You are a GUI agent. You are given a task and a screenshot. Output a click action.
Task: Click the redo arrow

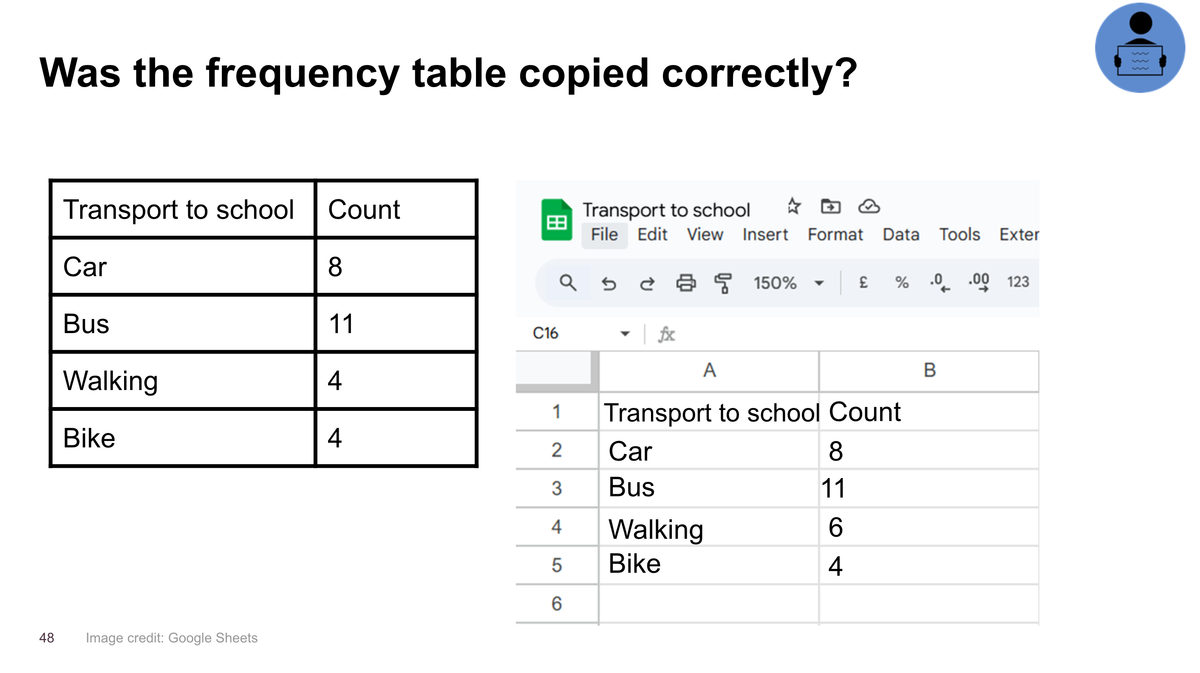coord(647,283)
